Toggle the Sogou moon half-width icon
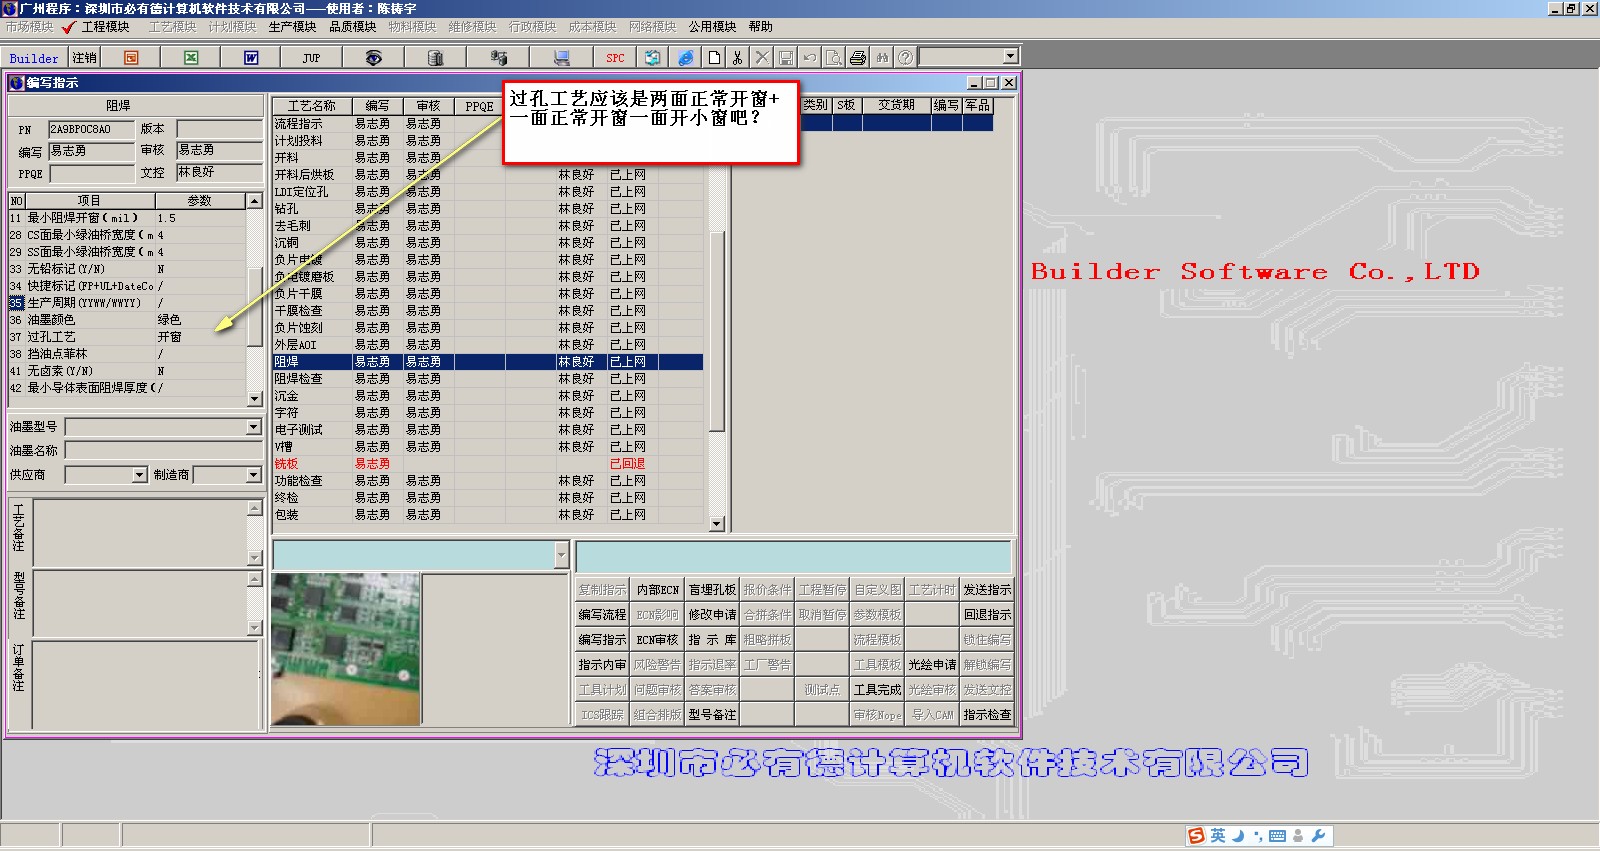The image size is (1600, 851). [x=1238, y=836]
